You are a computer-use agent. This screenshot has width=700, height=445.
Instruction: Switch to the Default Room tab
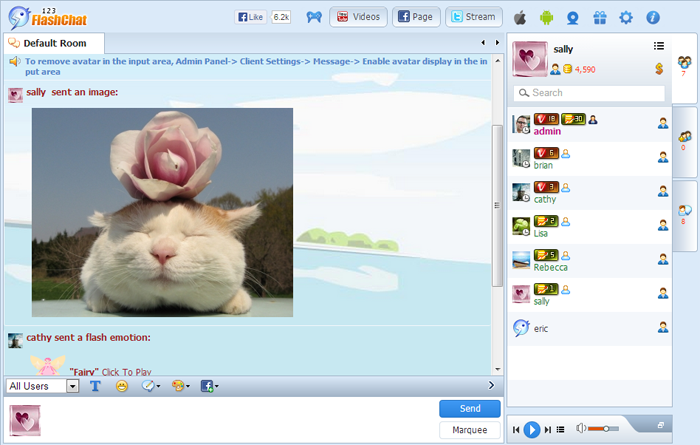coord(53,43)
